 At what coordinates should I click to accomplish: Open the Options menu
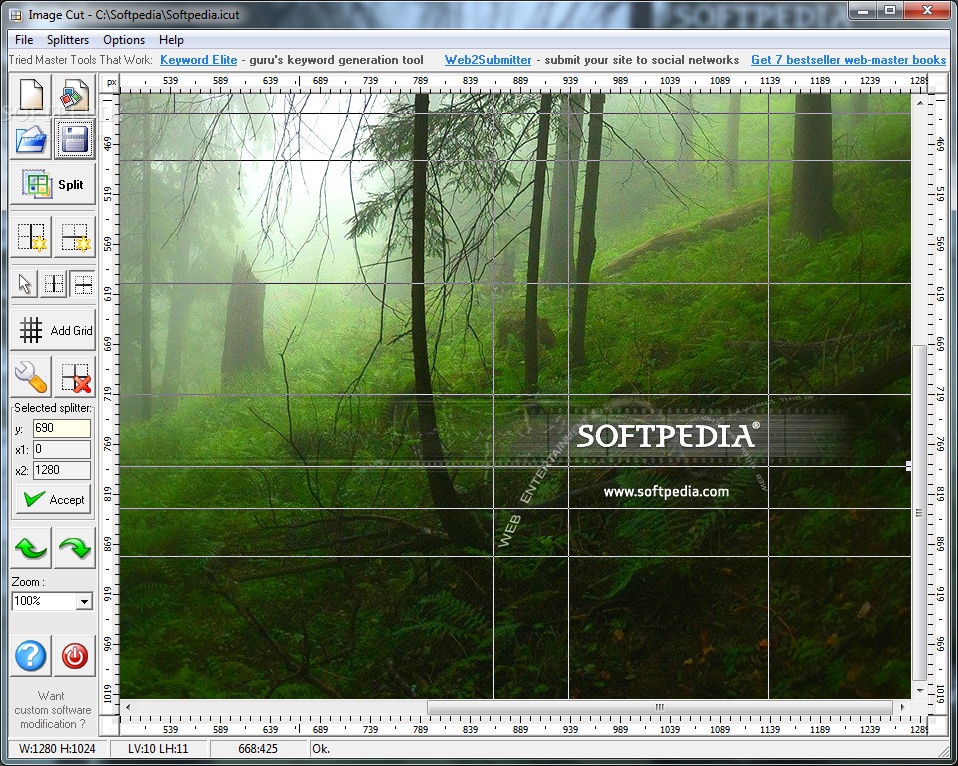tap(124, 40)
